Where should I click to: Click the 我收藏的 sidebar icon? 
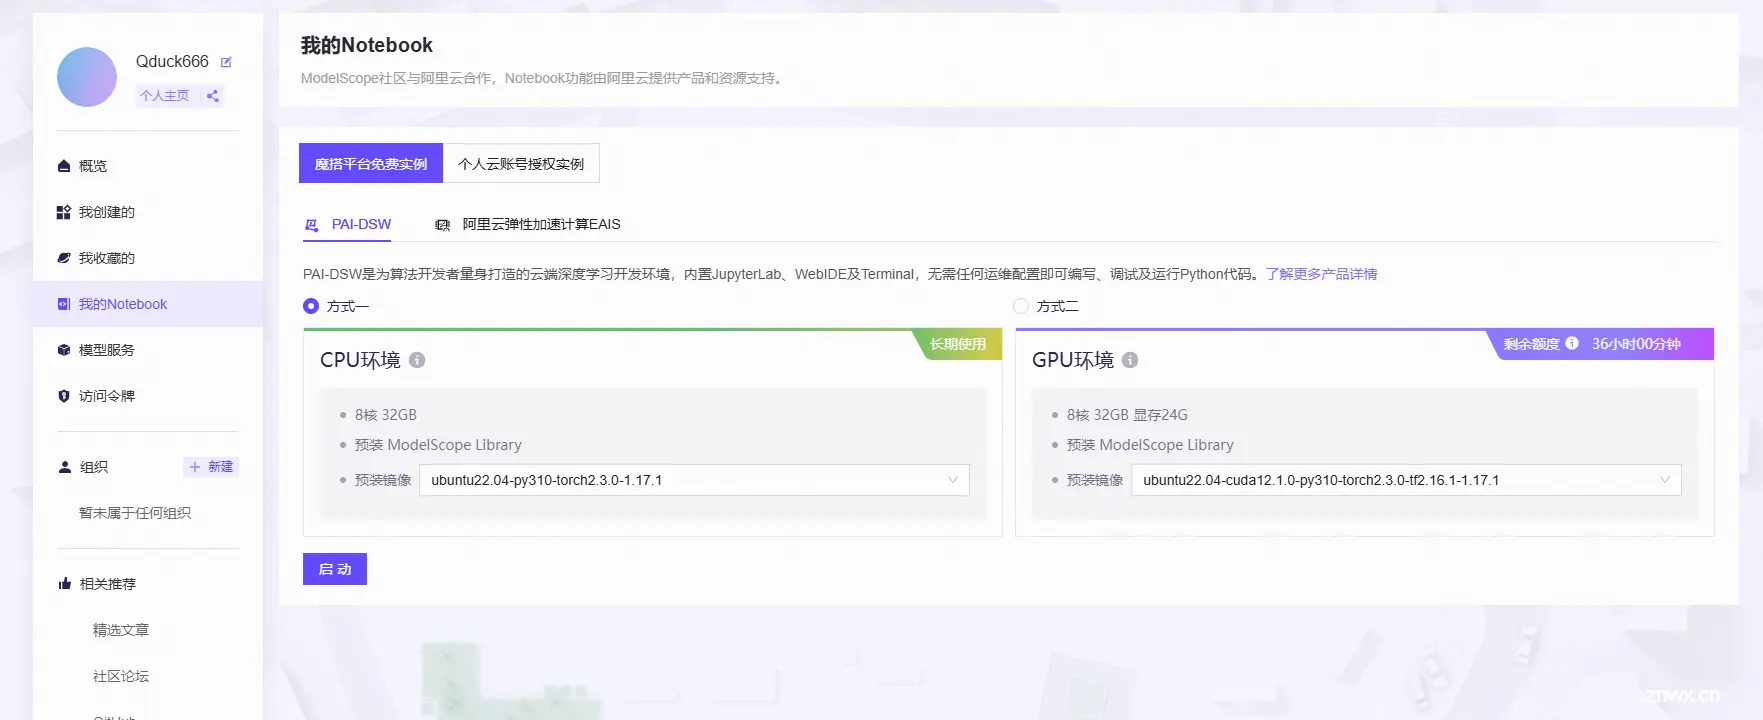click(64, 258)
